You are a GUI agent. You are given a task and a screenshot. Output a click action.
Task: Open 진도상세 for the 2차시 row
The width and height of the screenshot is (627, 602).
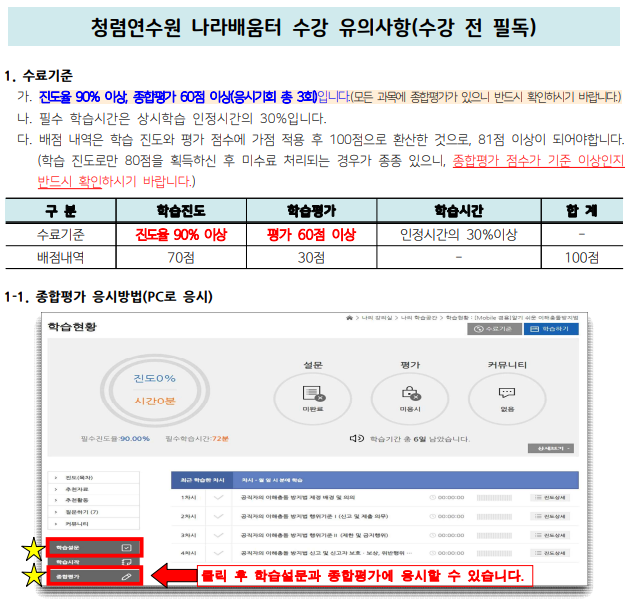pyautogui.click(x=549, y=516)
